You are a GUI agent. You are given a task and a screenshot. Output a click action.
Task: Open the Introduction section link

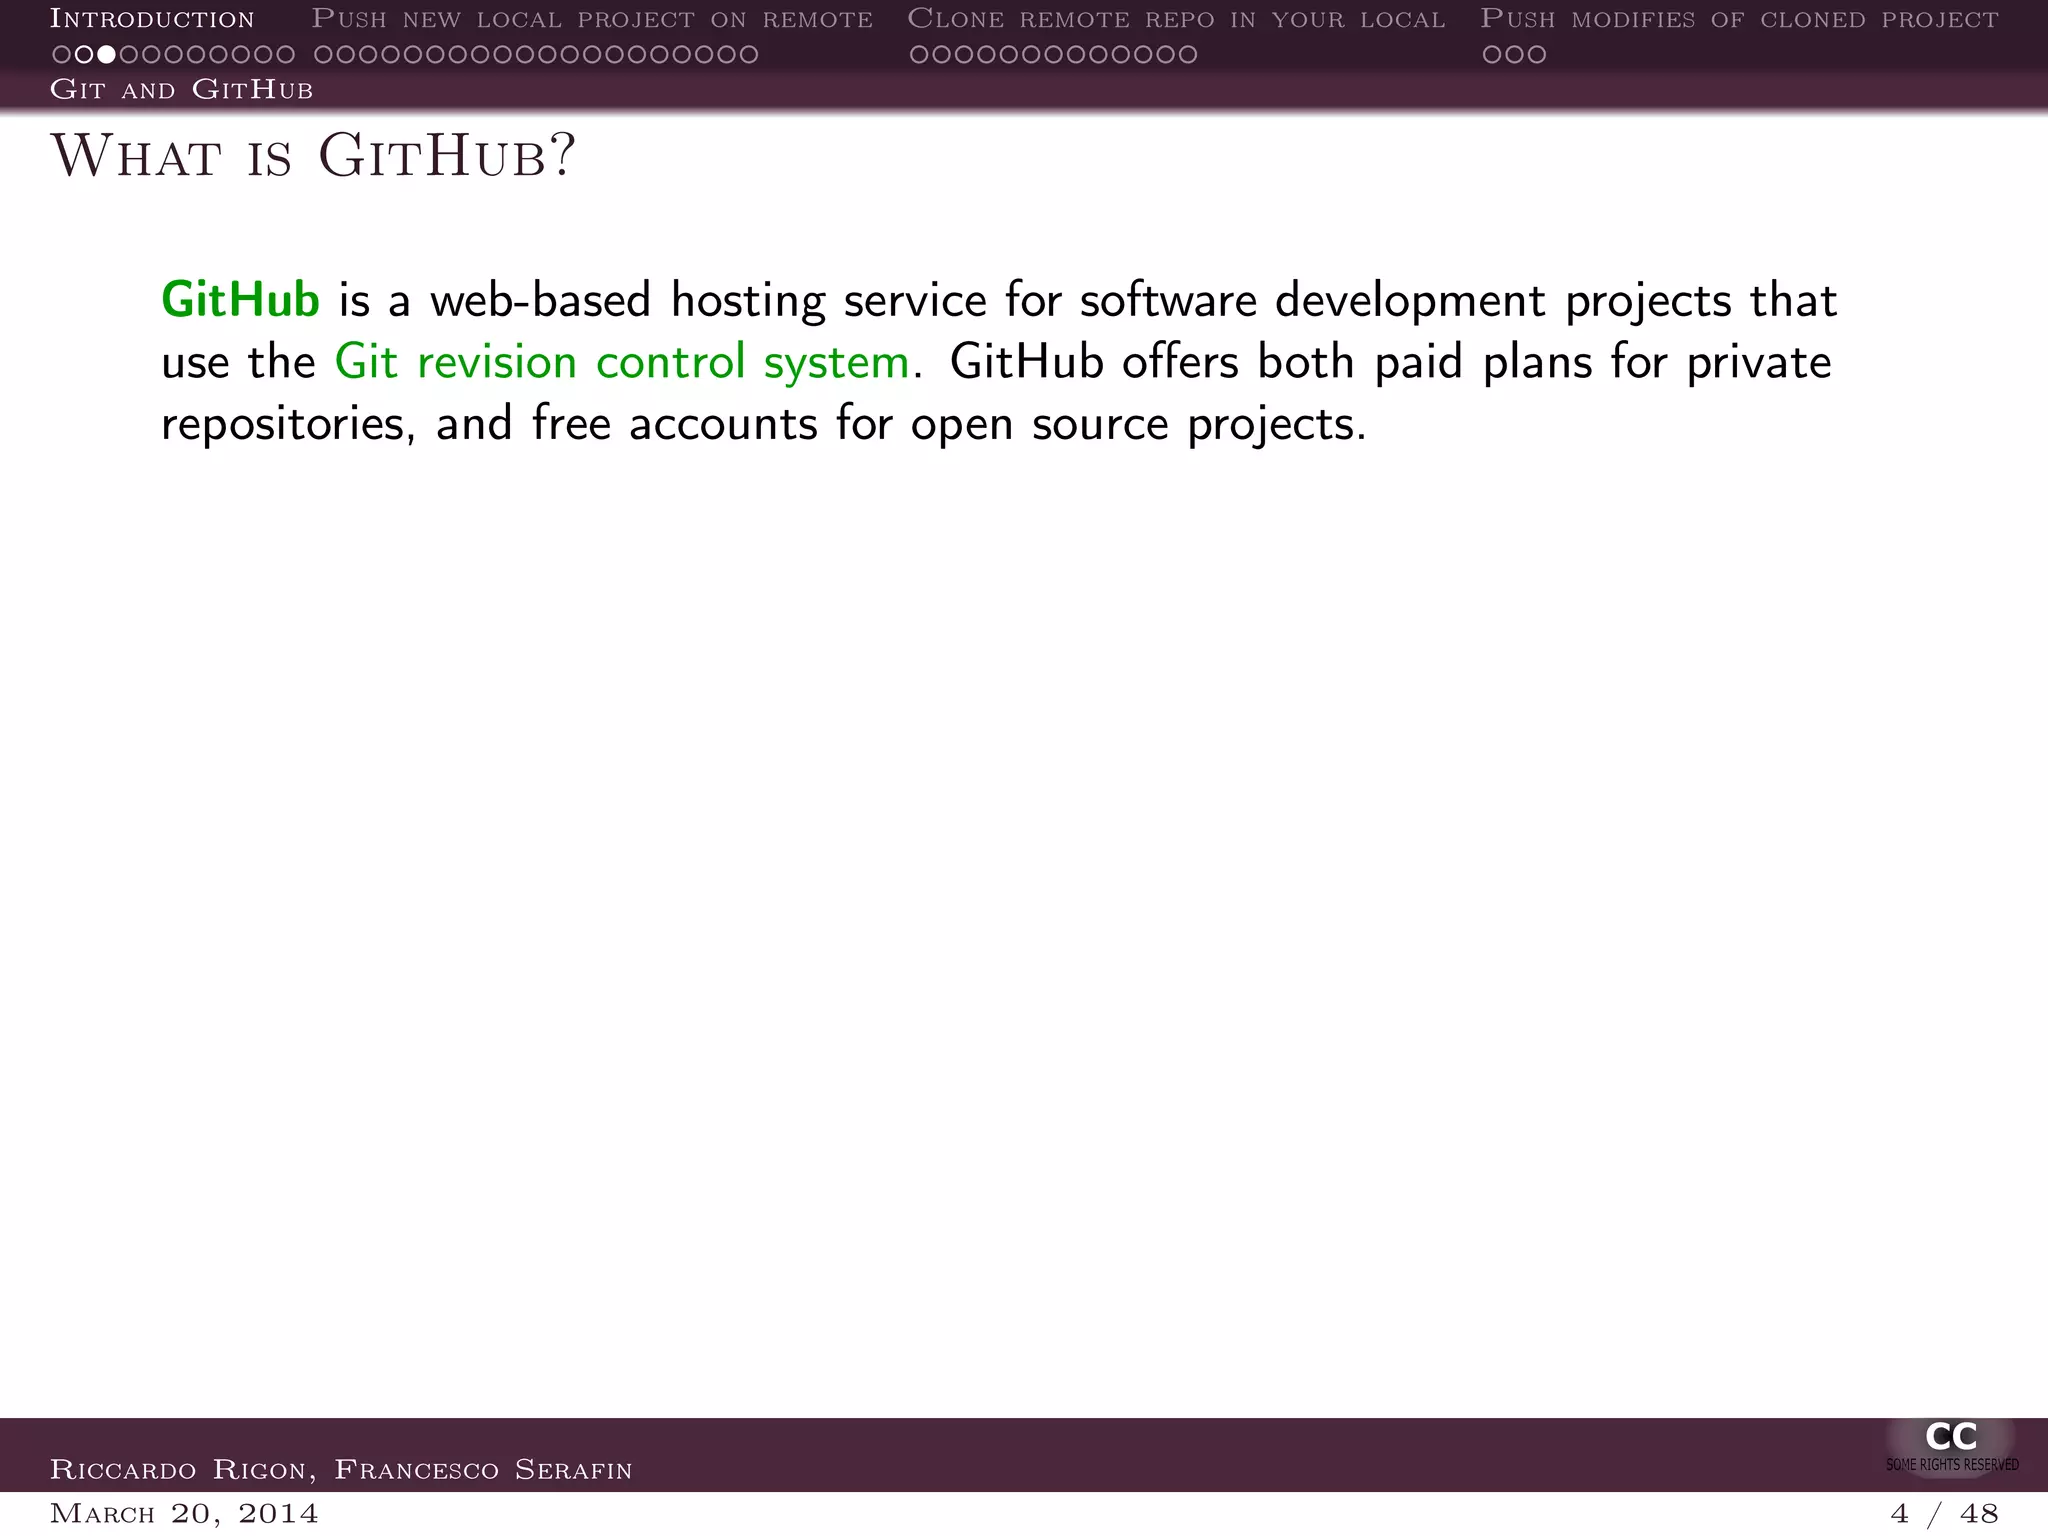[152, 18]
